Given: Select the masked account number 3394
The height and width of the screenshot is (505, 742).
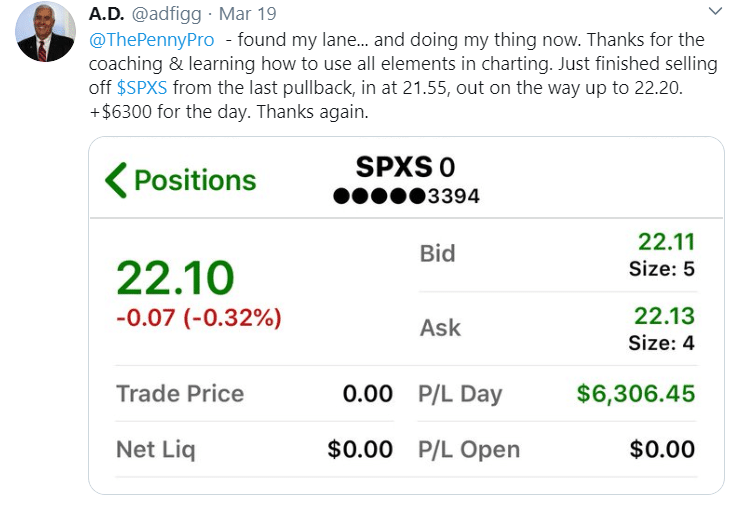Looking at the screenshot, I should [406, 196].
